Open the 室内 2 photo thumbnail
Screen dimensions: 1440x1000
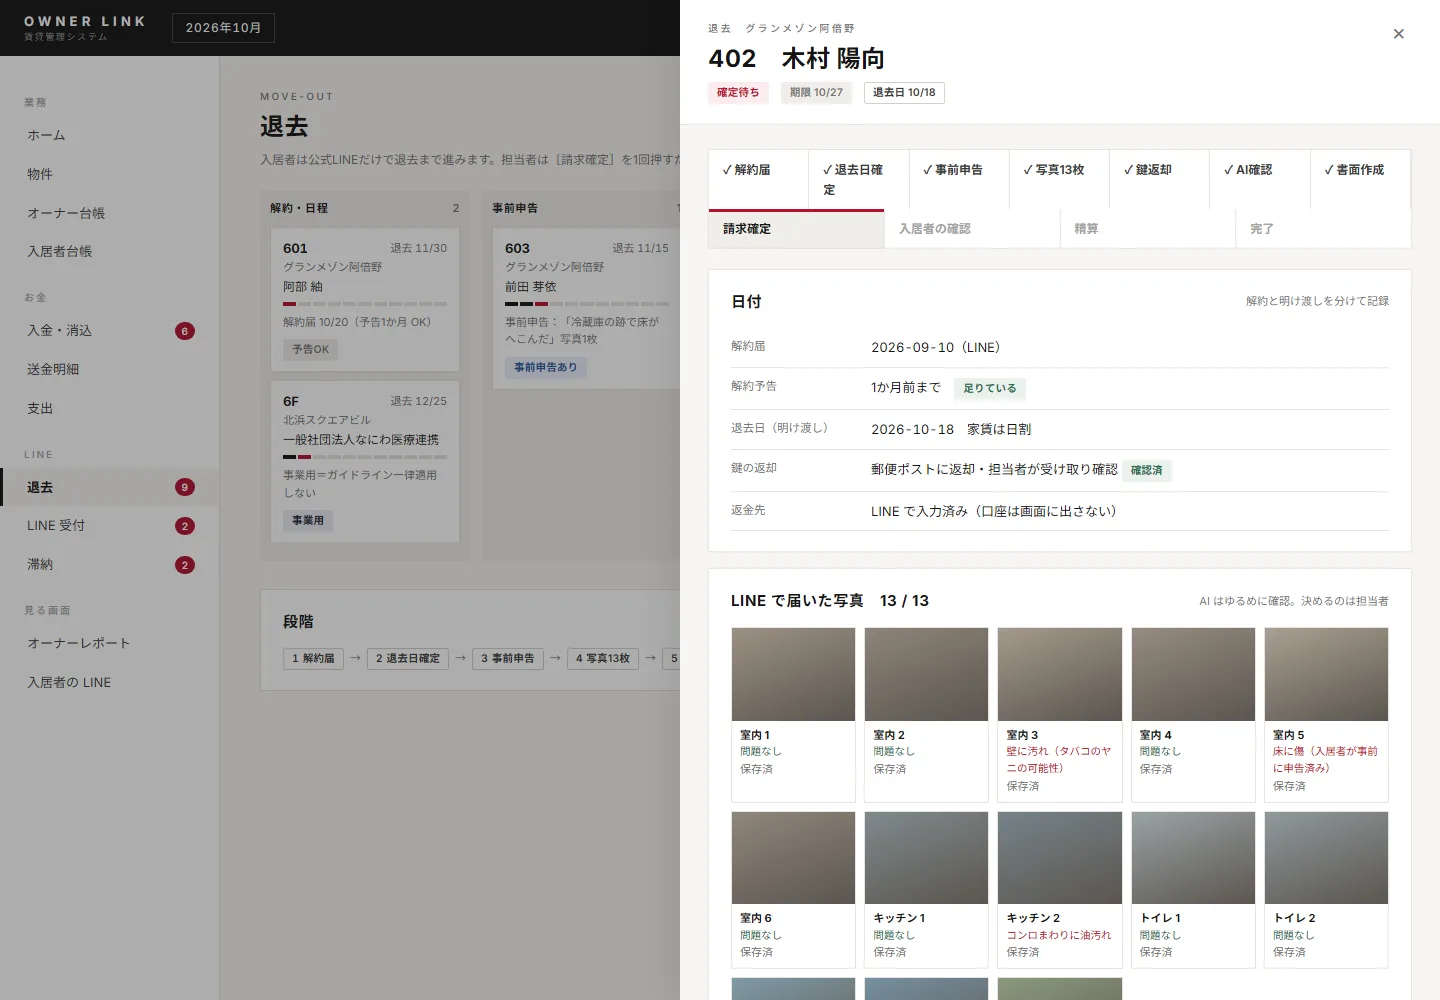[926, 674]
